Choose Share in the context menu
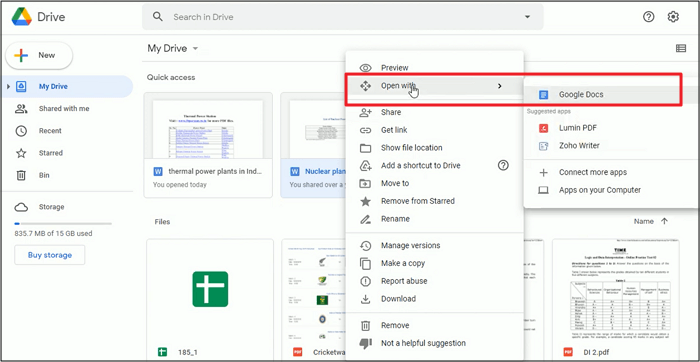This screenshot has width=700, height=362. click(434, 112)
